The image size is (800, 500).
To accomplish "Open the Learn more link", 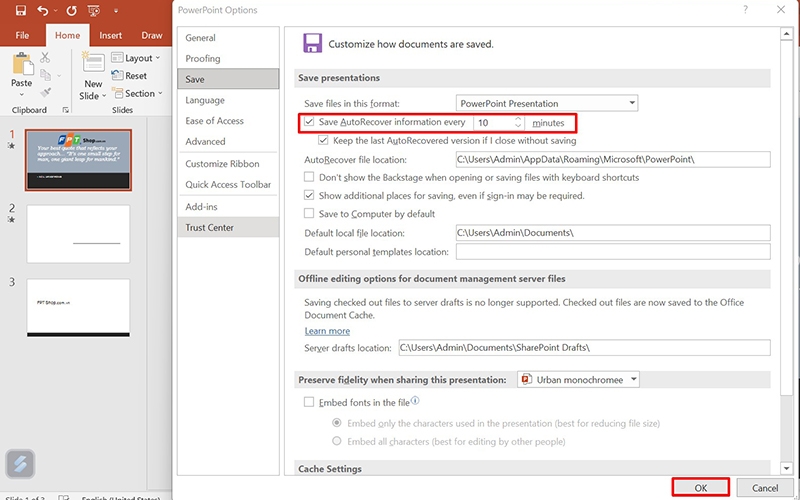I will (327, 331).
